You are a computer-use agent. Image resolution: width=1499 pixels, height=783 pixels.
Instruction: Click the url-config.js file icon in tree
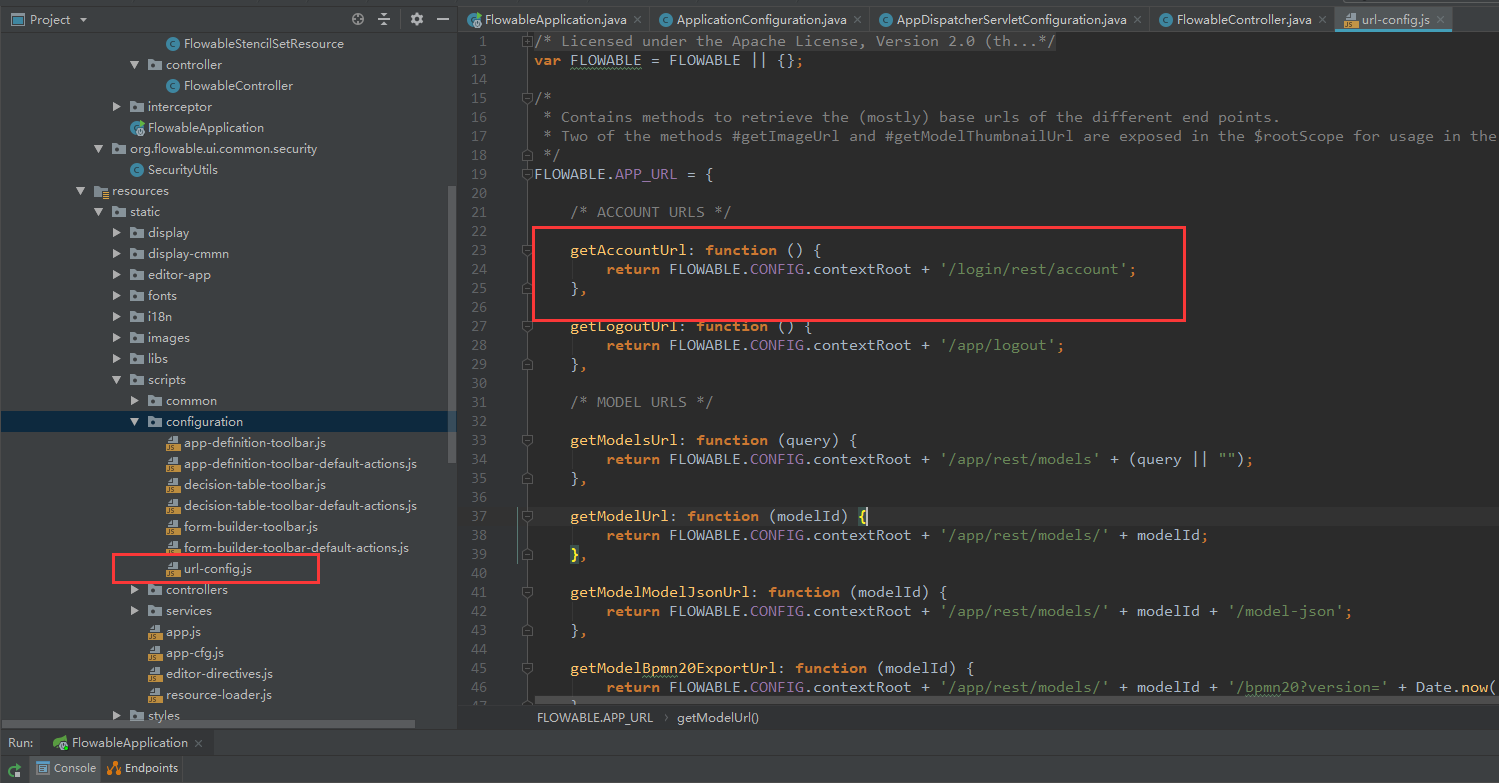coord(173,569)
